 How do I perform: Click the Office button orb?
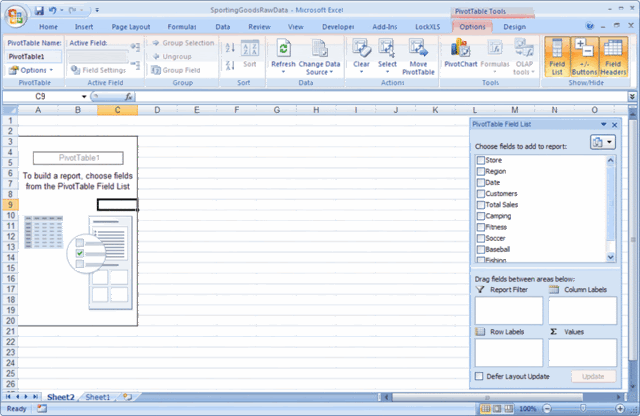16,16
